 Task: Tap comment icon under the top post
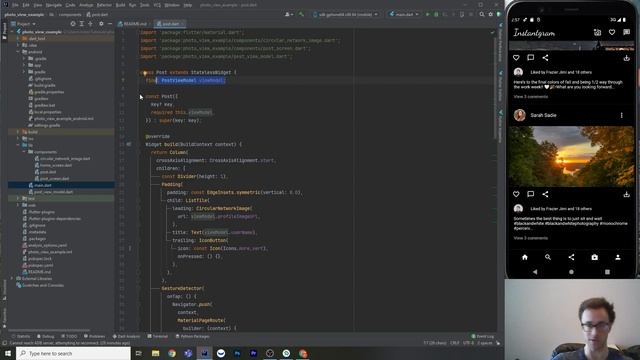[531, 58]
